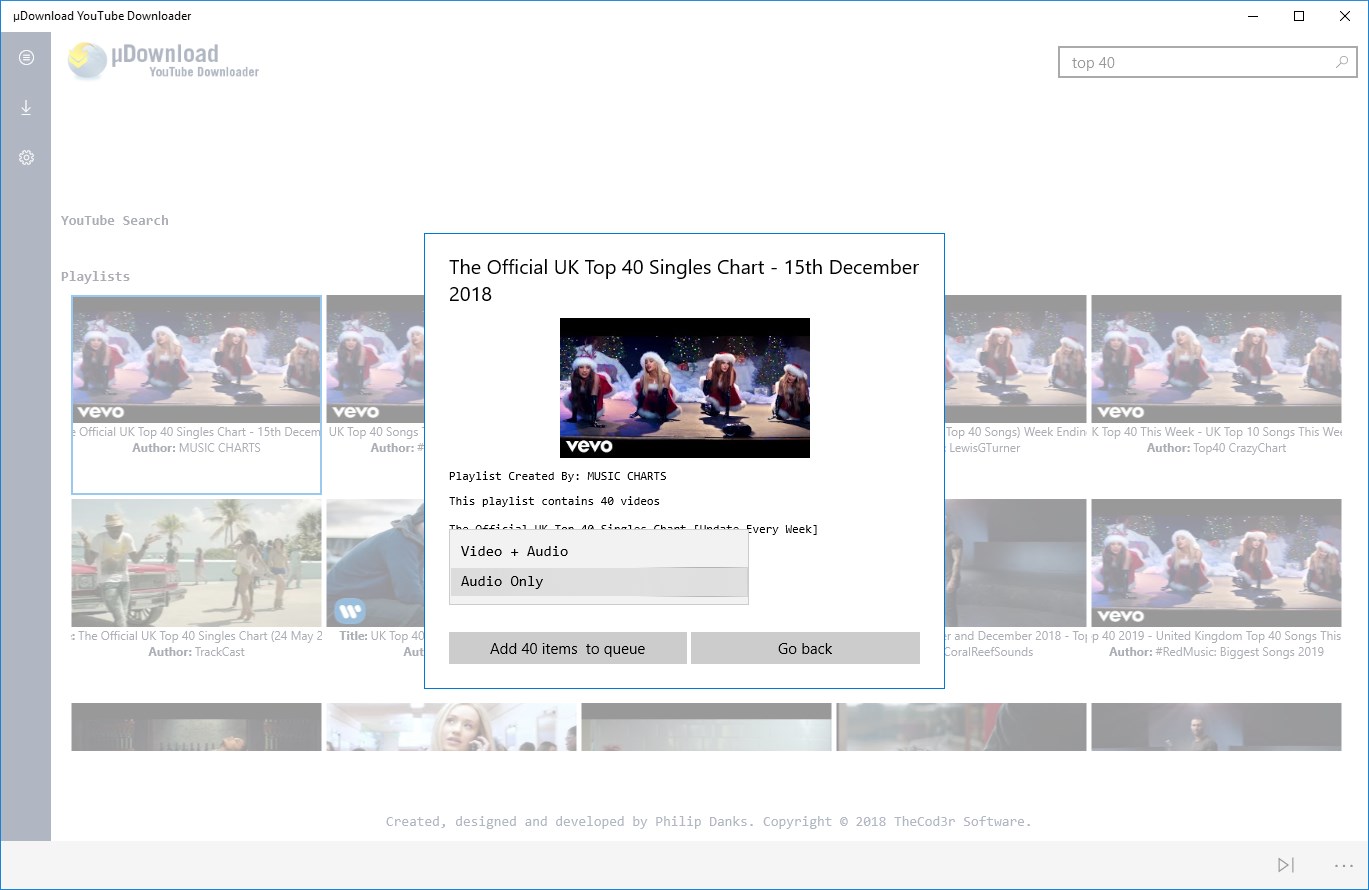This screenshot has height=890, width=1369.
Task: Click 'This playlist contains 40 videos' text
Action: 554,501
